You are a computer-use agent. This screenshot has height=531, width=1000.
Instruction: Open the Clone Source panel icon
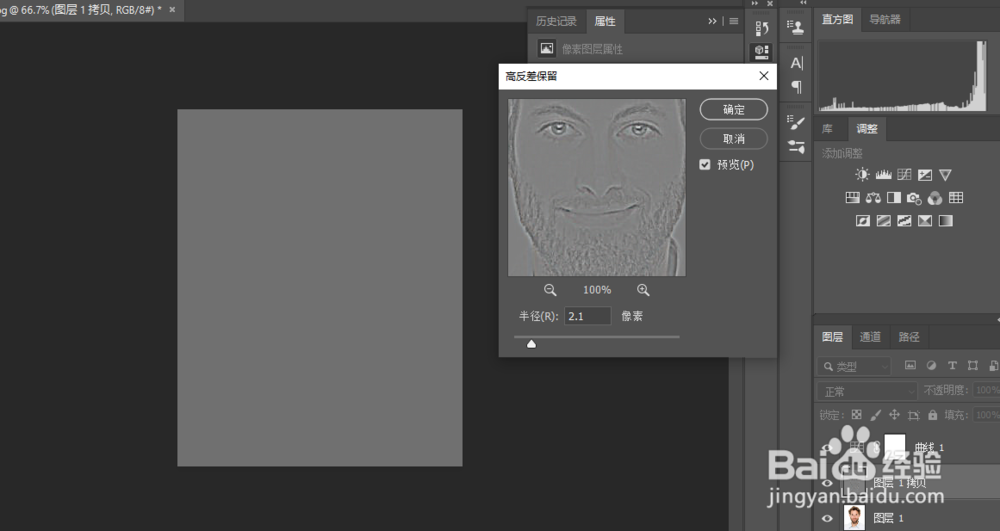click(x=795, y=26)
